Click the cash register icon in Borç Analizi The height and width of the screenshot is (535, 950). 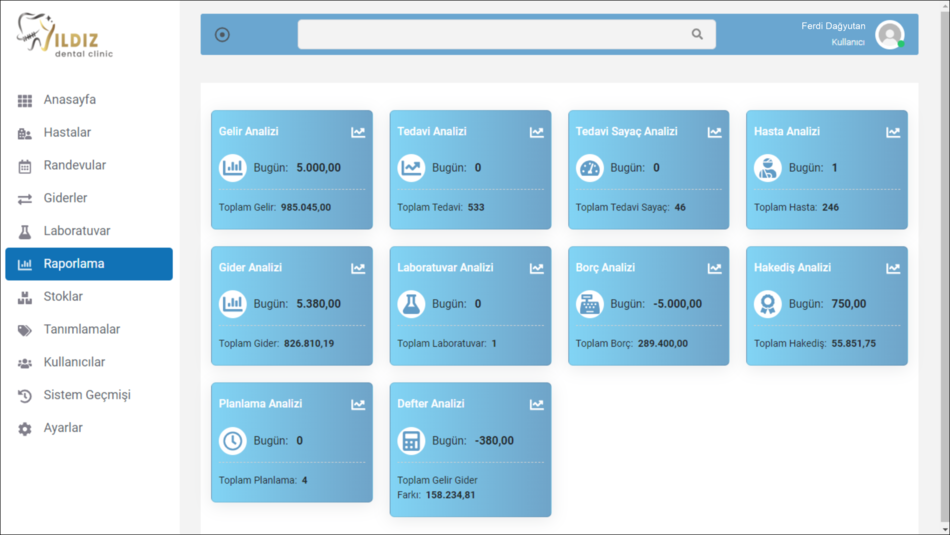[590, 304]
